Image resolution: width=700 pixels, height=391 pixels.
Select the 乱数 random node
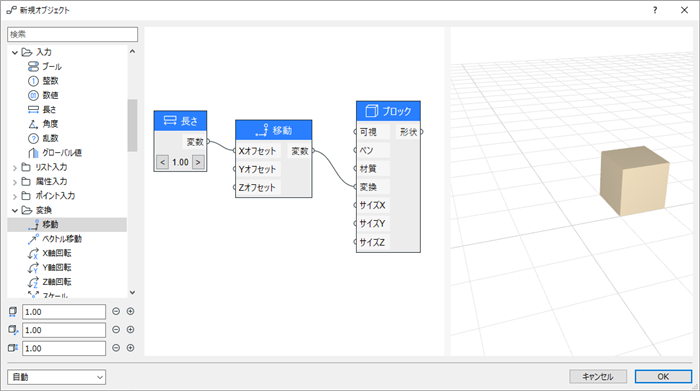point(44,138)
